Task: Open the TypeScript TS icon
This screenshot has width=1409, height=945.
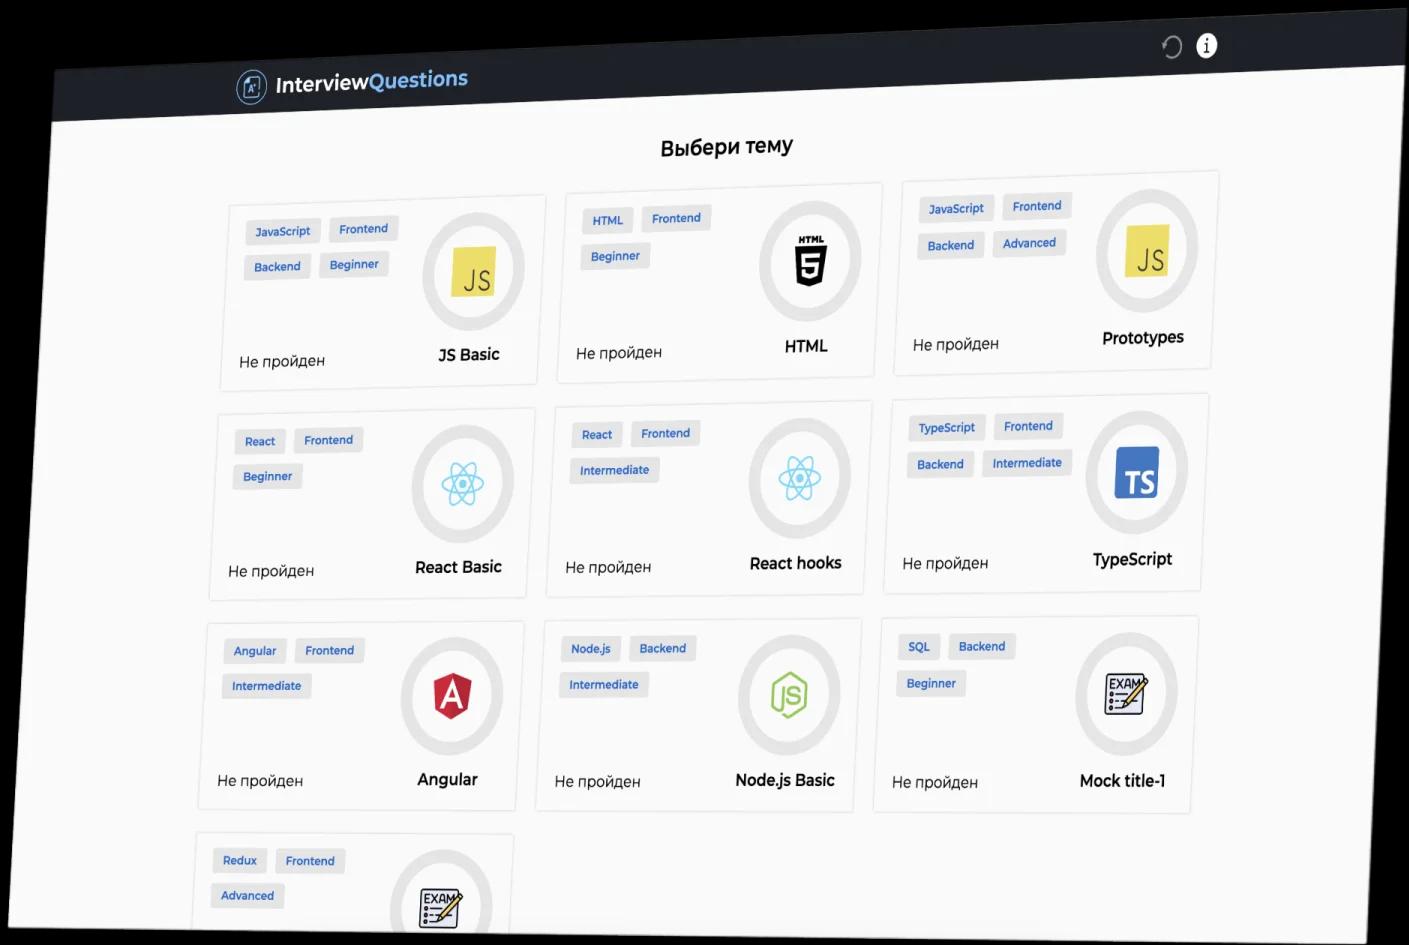Action: point(1137,473)
